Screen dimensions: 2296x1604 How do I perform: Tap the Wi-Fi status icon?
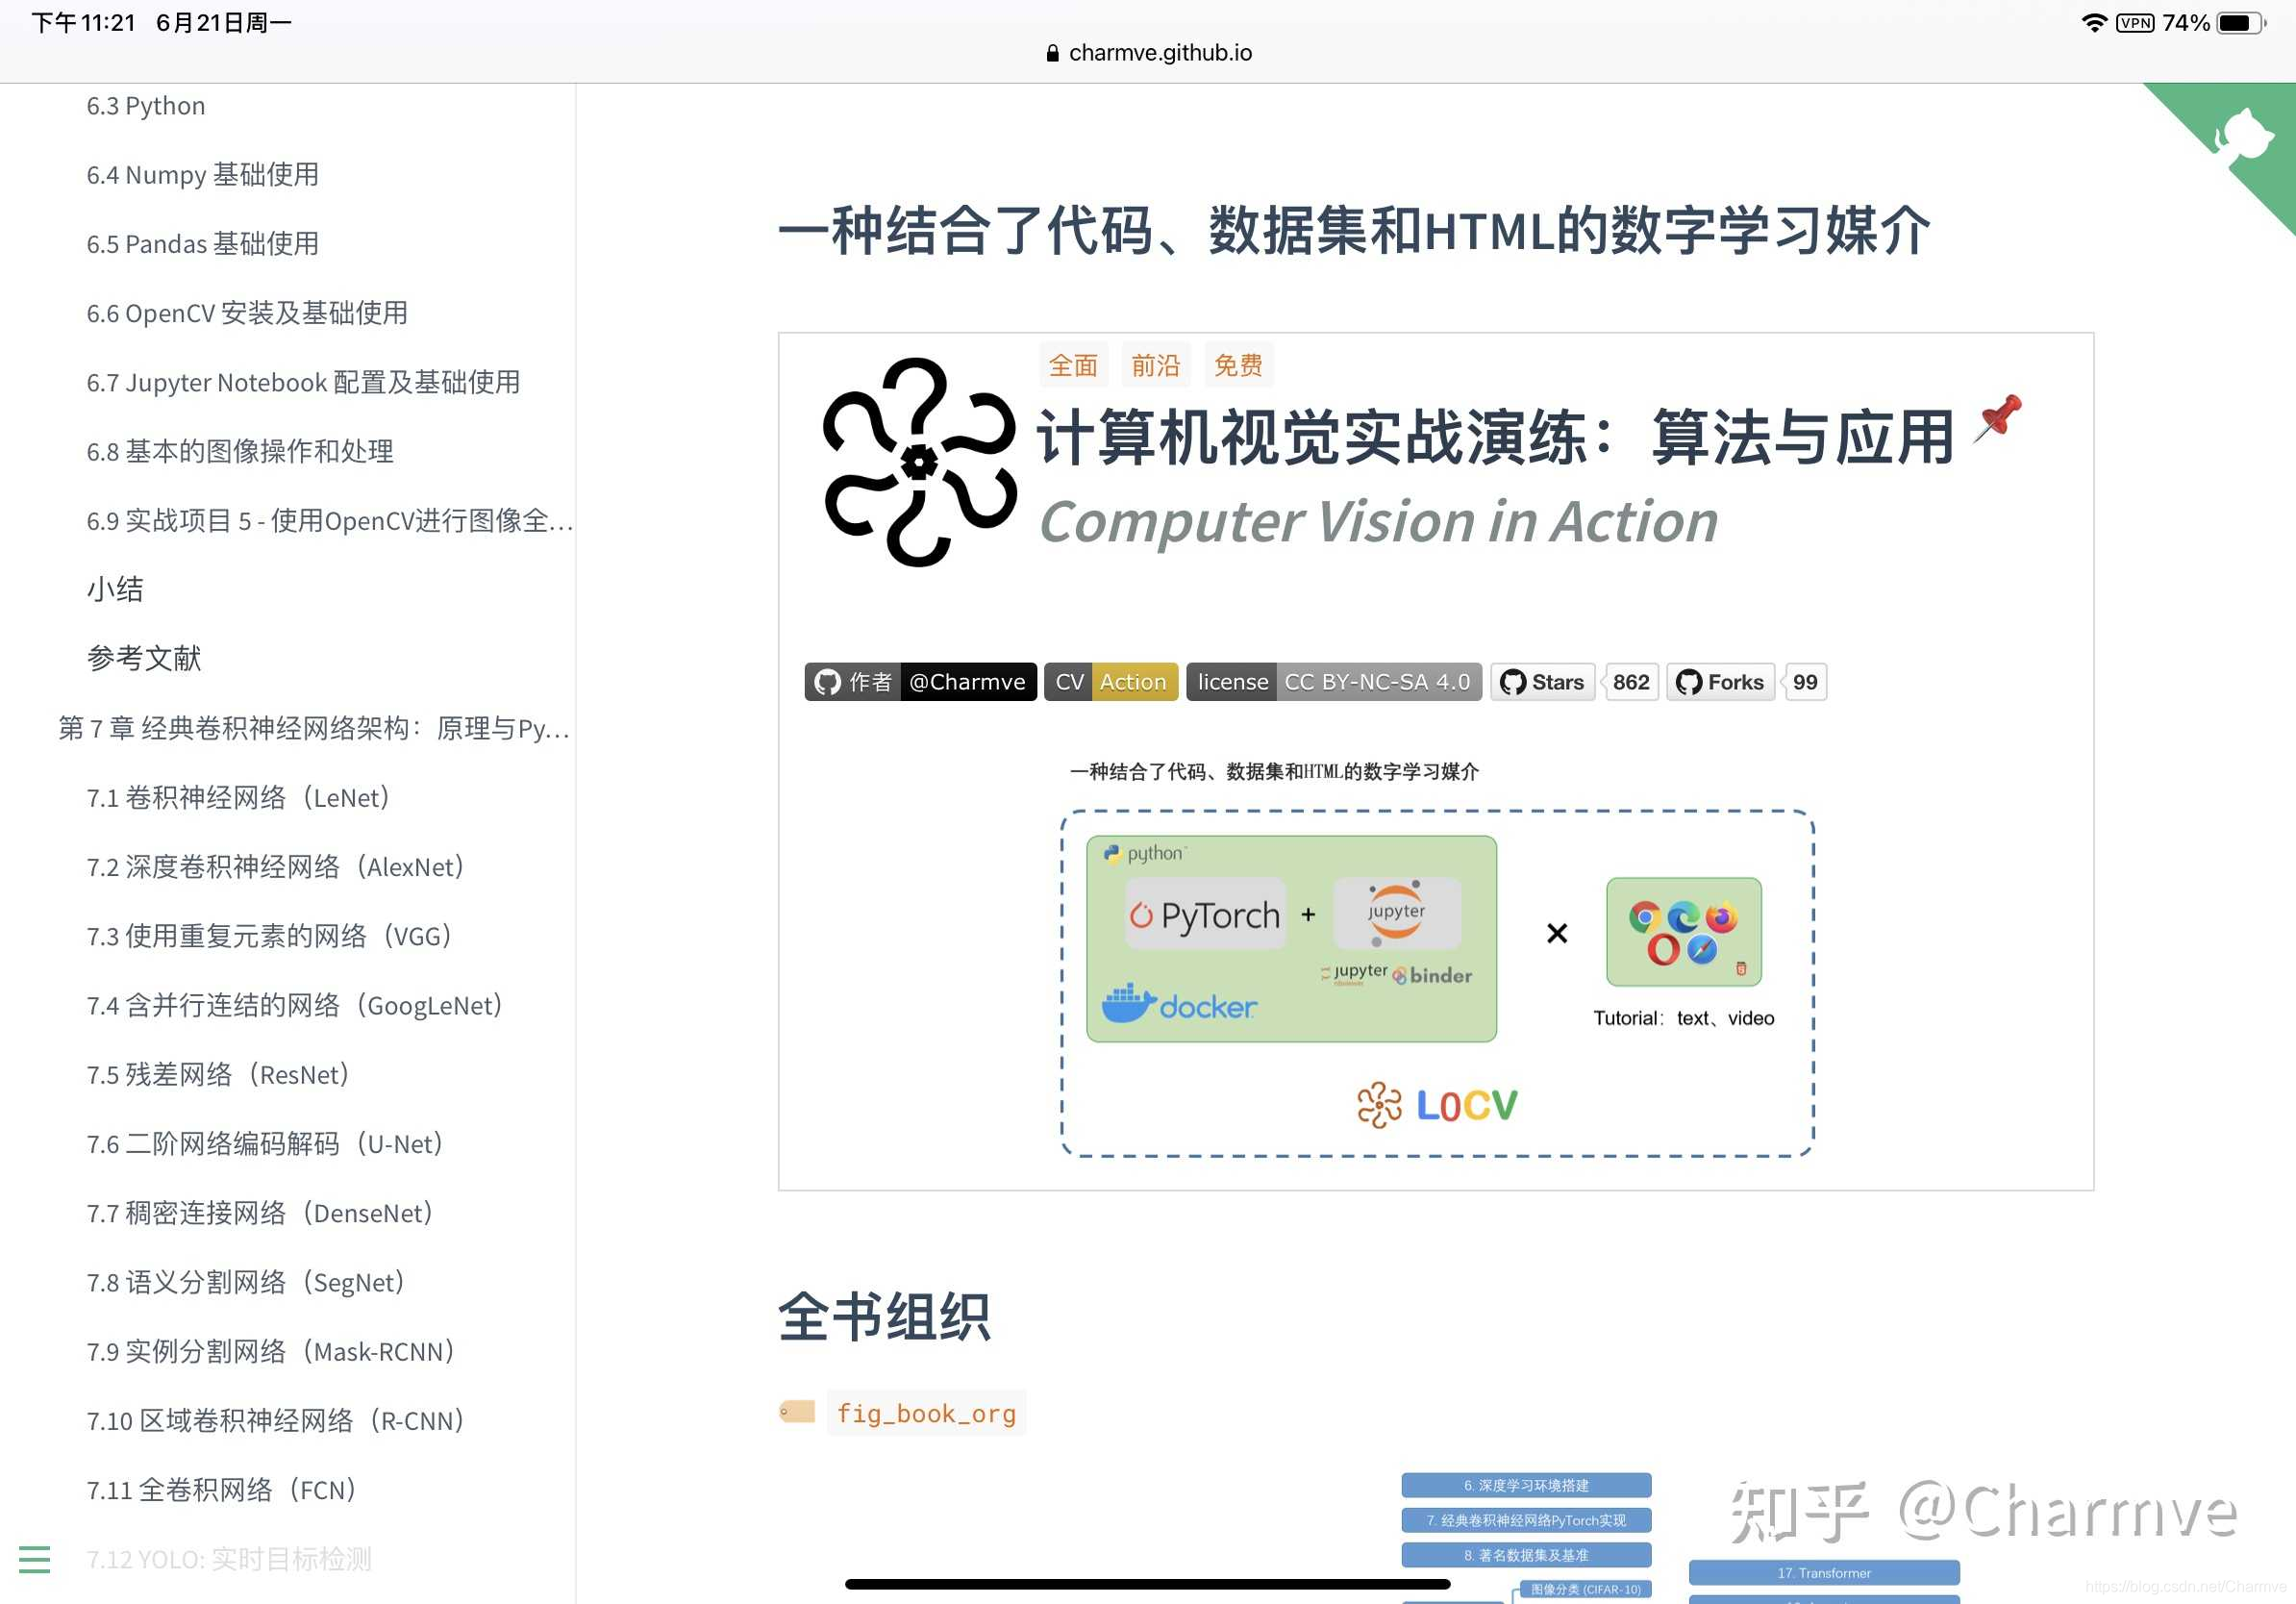pos(2094,22)
